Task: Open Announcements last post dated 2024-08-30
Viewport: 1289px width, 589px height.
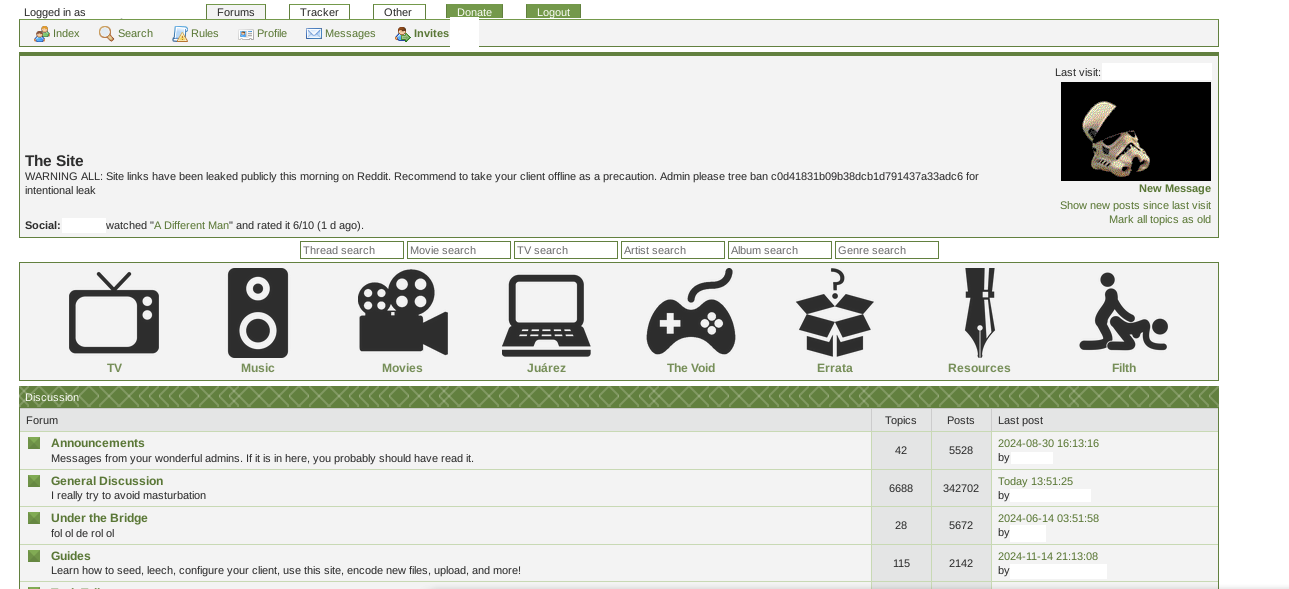Action: coord(1048,443)
